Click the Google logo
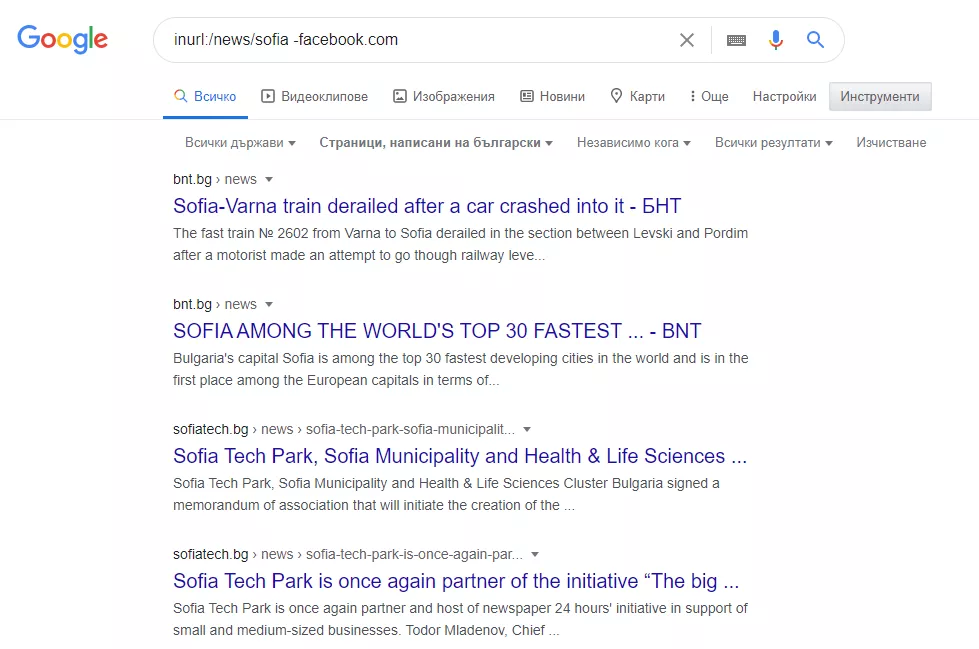Image resolution: width=979 pixels, height=649 pixels. pyautogui.click(x=62, y=39)
